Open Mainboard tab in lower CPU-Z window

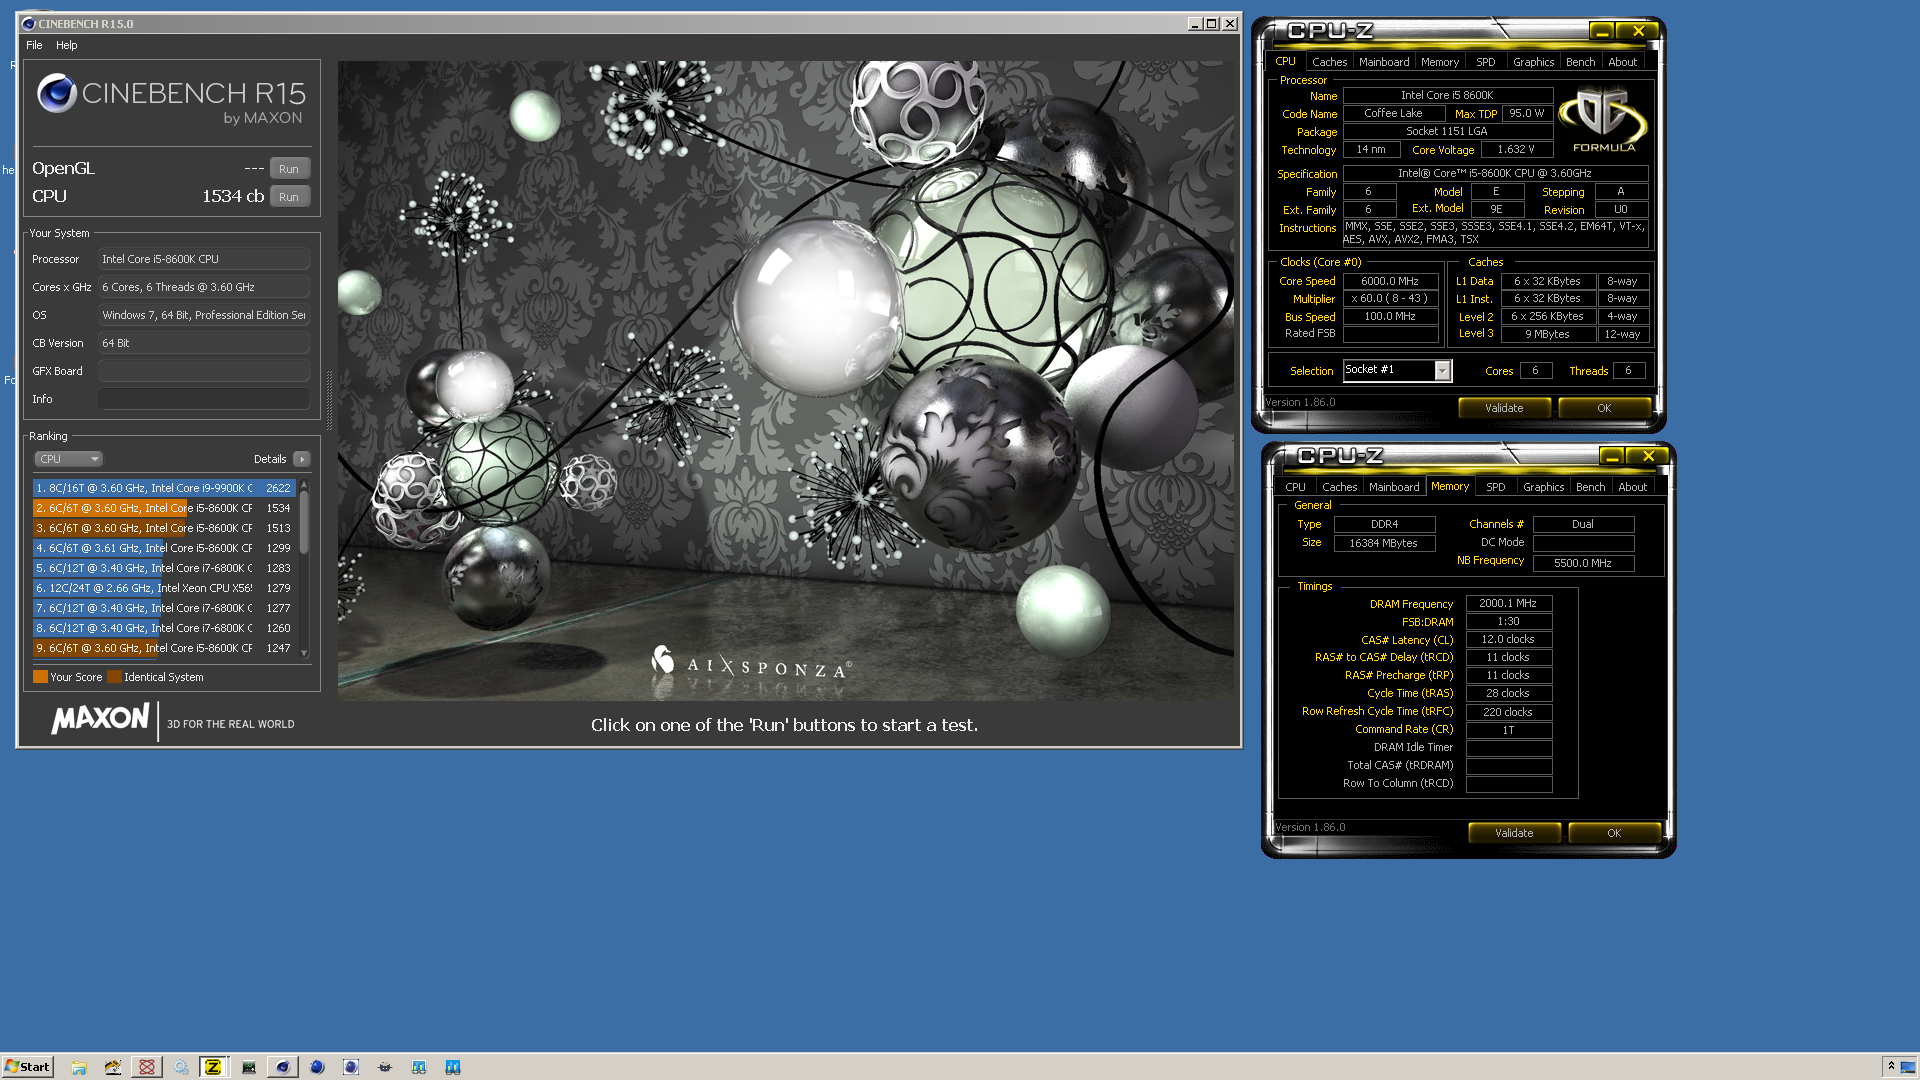coord(1394,487)
